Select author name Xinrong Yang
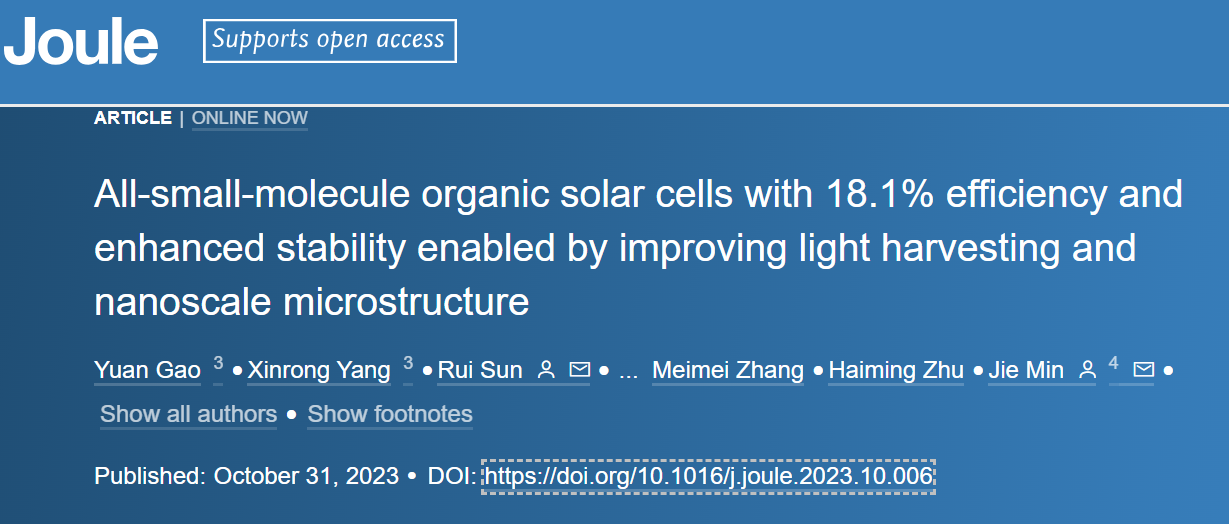1229x524 pixels. click(x=319, y=371)
